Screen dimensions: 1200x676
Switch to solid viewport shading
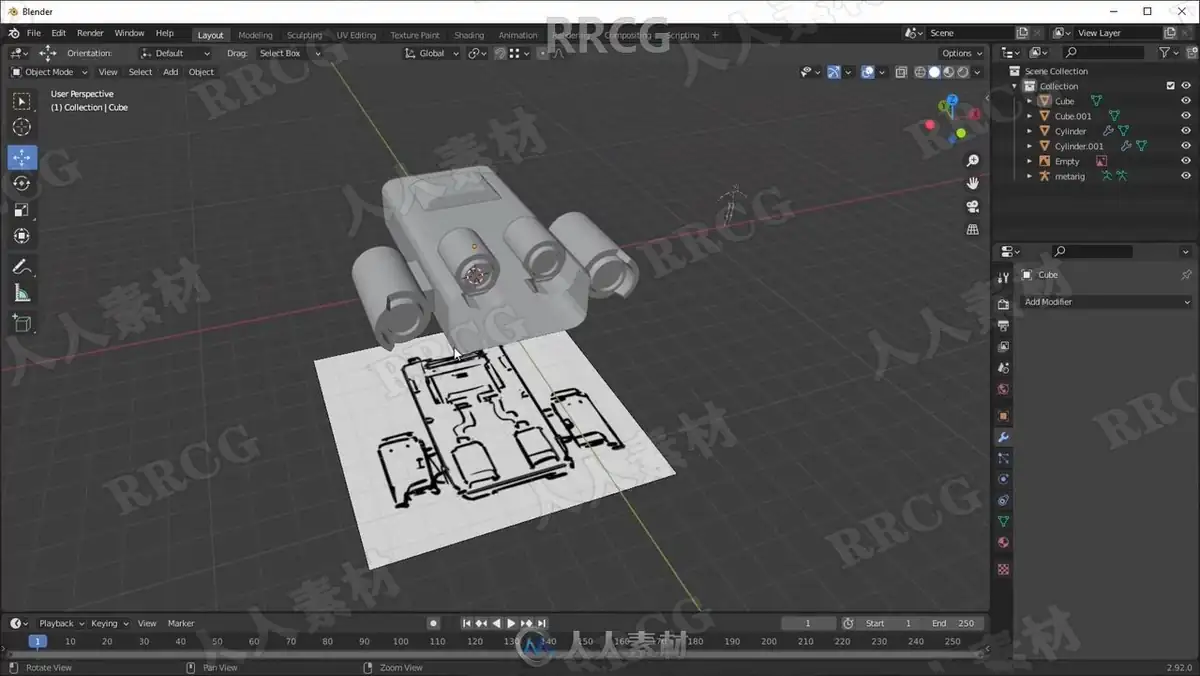tap(934, 72)
